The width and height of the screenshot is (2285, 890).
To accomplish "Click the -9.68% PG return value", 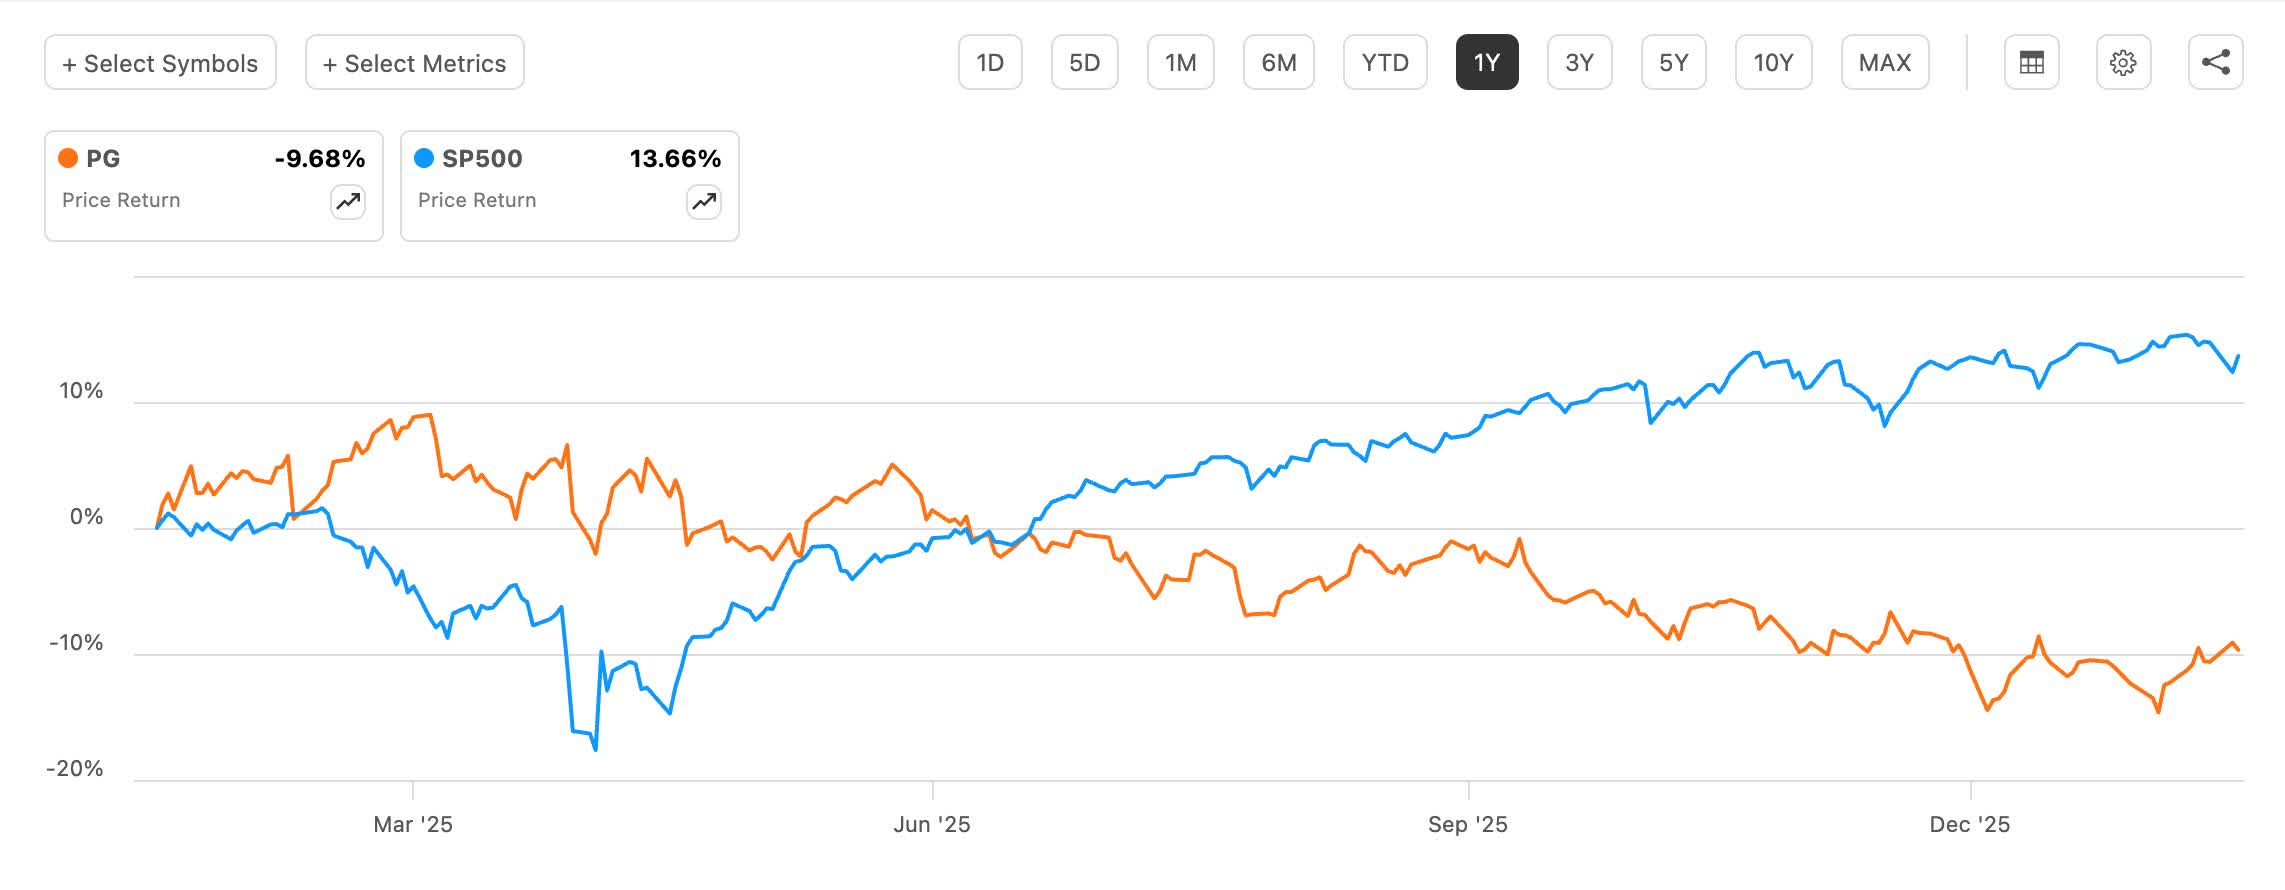I will (319, 158).
